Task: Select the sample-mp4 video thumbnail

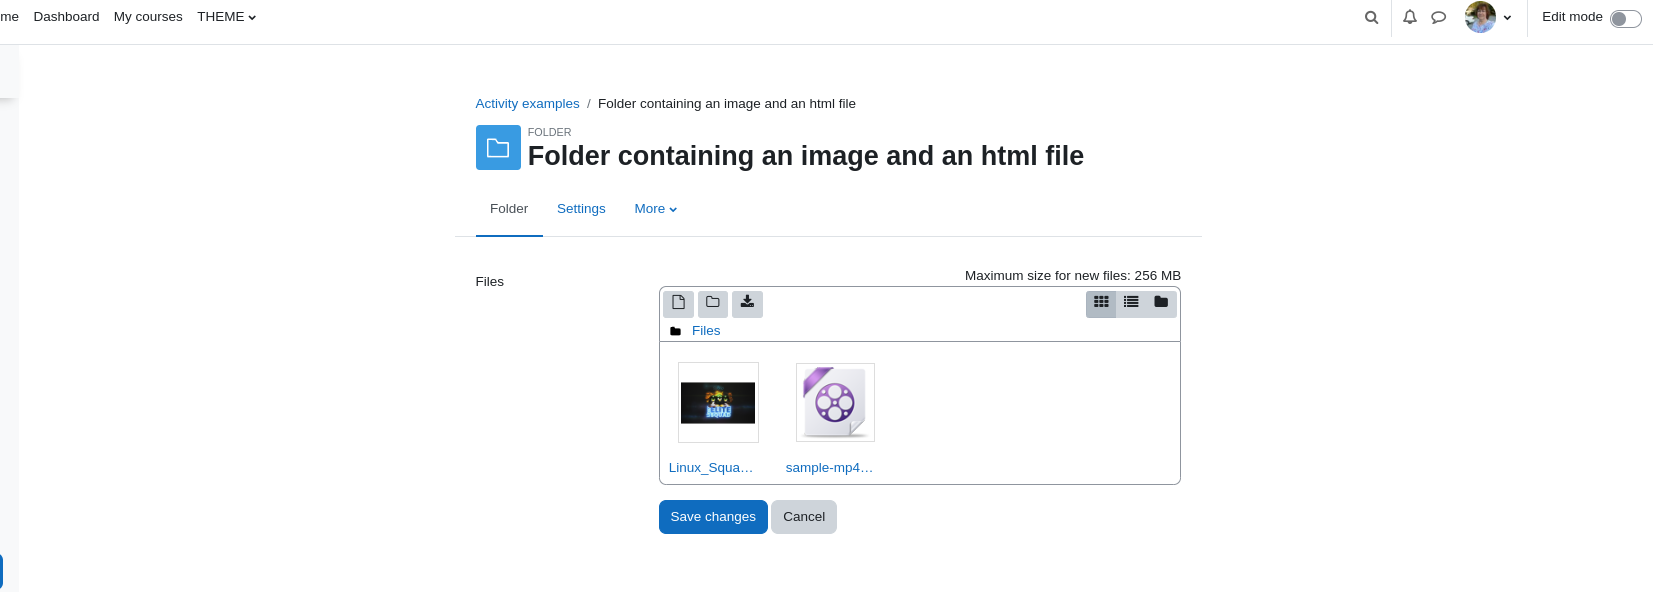Action: [x=835, y=402]
